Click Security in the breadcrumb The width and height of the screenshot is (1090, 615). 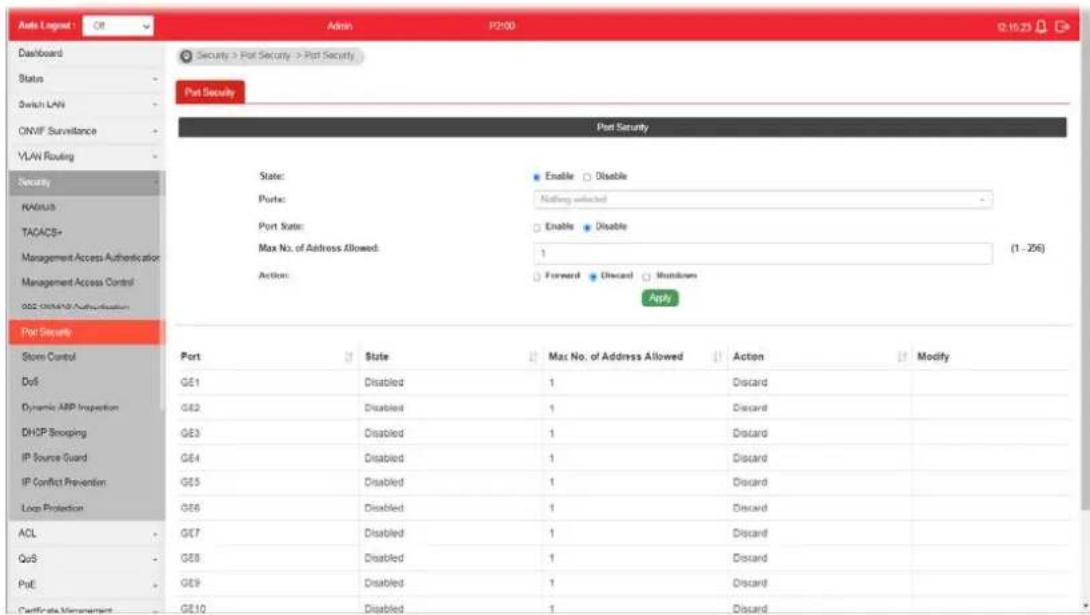[212, 56]
